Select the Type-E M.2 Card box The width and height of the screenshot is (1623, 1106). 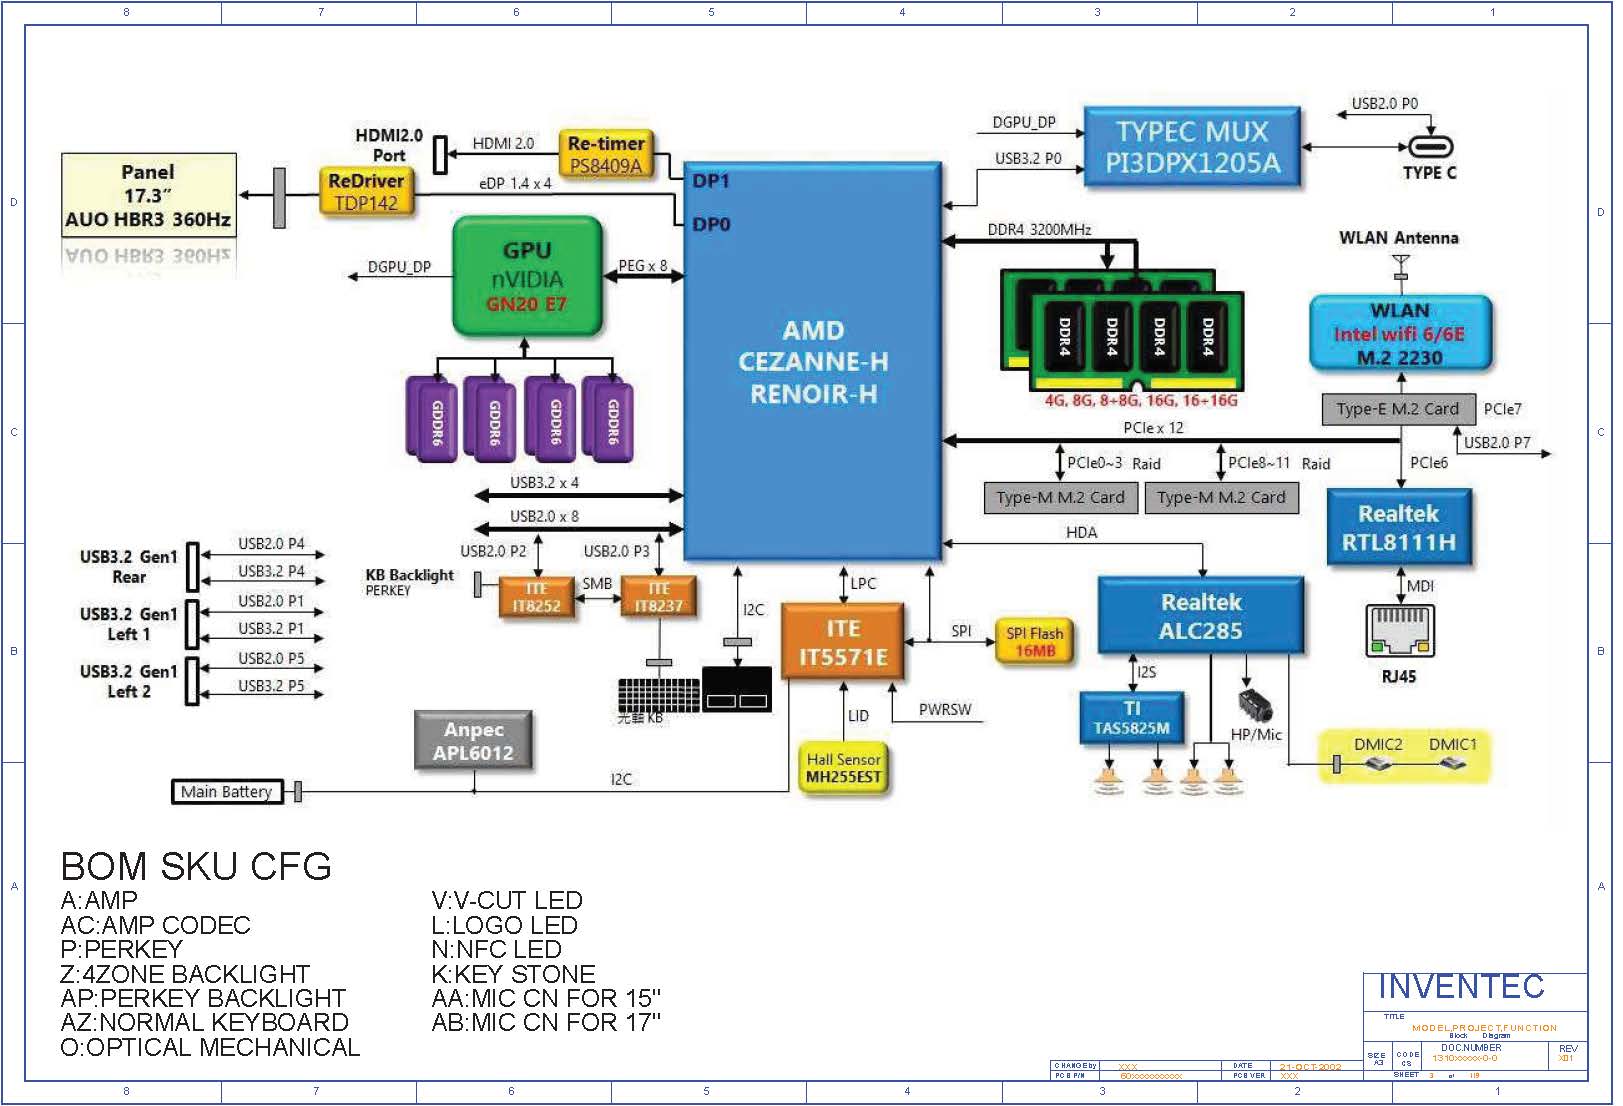[x=1398, y=409]
